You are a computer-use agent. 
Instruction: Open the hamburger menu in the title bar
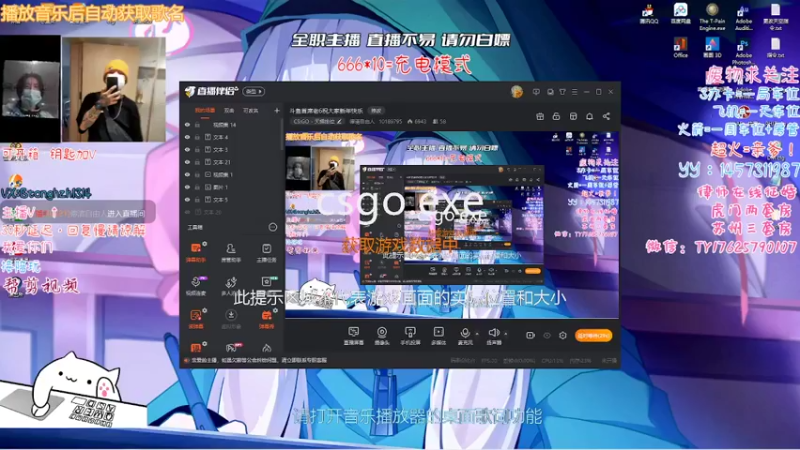(x=574, y=92)
